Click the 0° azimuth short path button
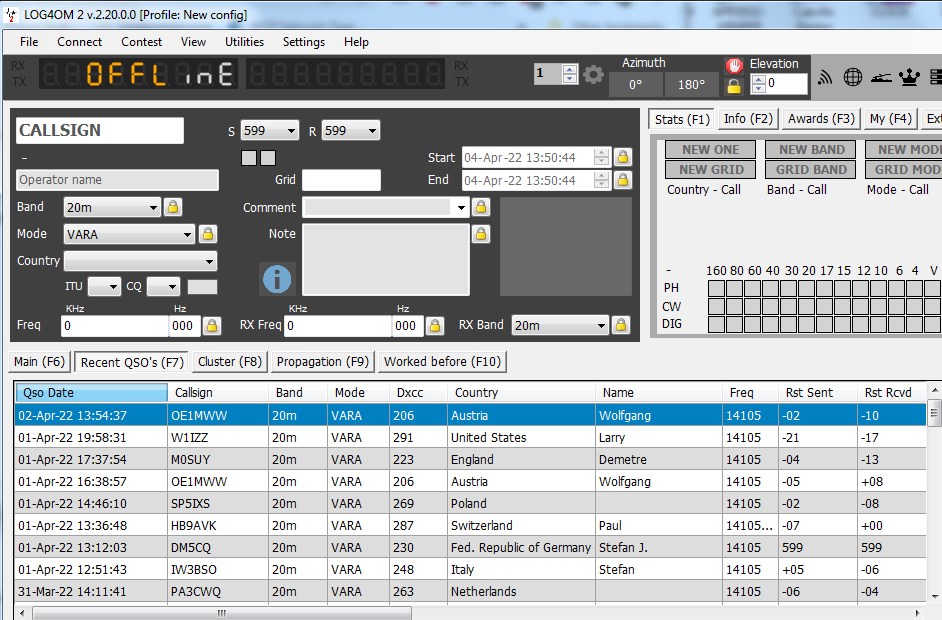Image resolution: width=942 pixels, height=620 pixels. point(636,85)
